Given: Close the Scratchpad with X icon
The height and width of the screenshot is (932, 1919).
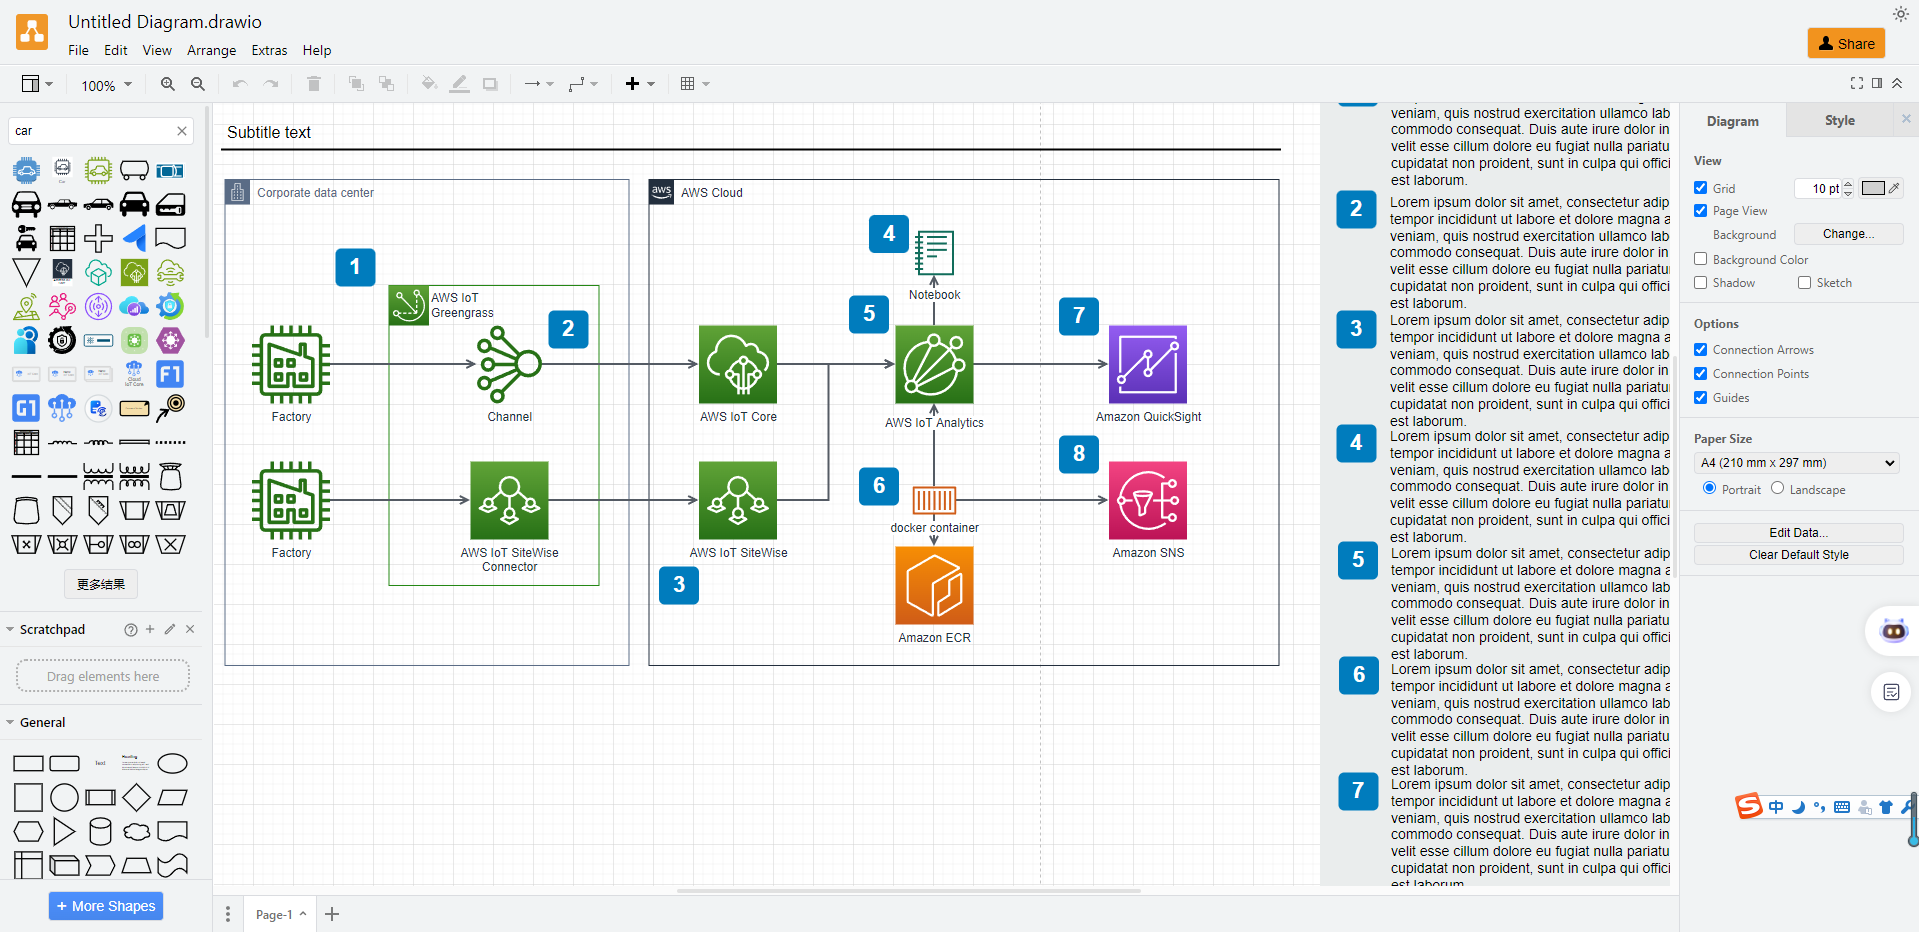Looking at the screenshot, I should click(x=190, y=629).
